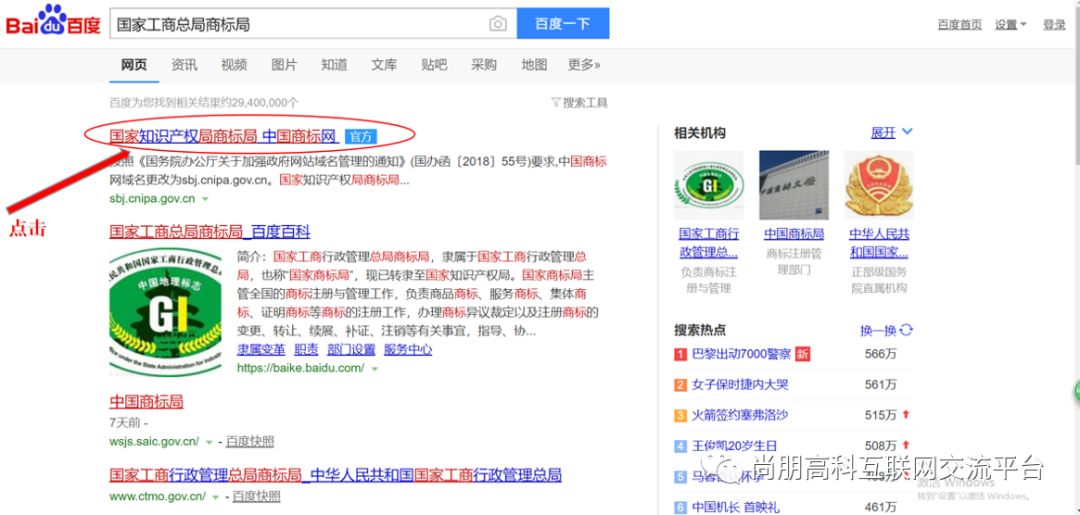
Task: Click the 职责 sublink
Action: 306,350
